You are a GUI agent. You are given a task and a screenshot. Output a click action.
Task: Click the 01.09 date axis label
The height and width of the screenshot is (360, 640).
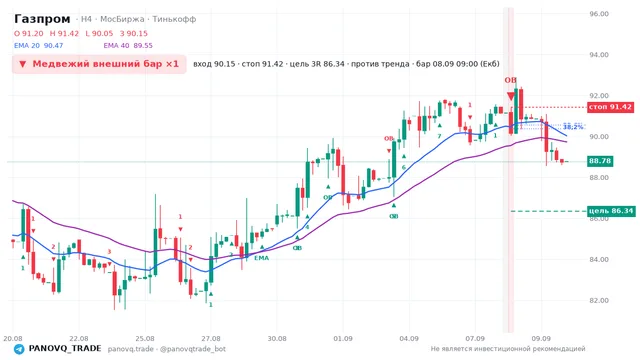pos(343,339)
